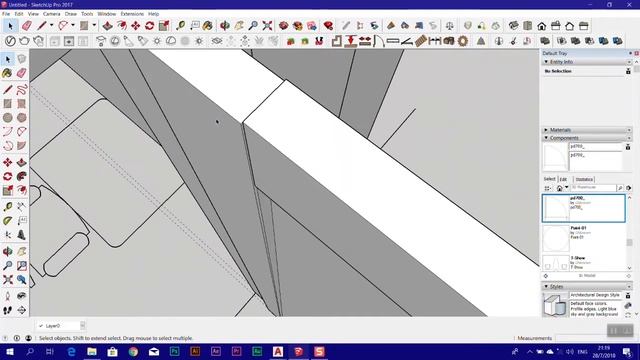The width and height of the screenshot is (640, 360).
Task: Open Chrome from the Windows taskbar
Action: tap(133, 351)
